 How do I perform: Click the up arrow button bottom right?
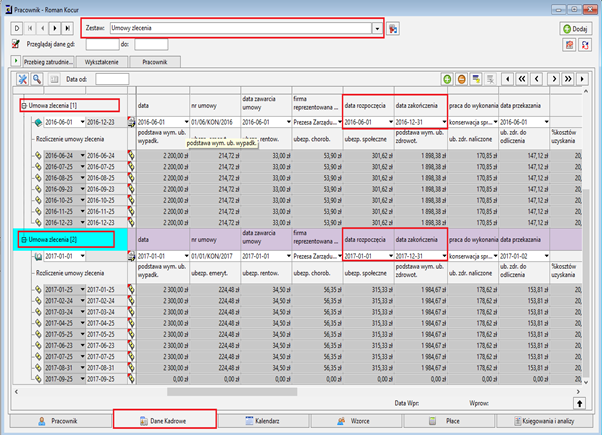(x=579, y=403)
